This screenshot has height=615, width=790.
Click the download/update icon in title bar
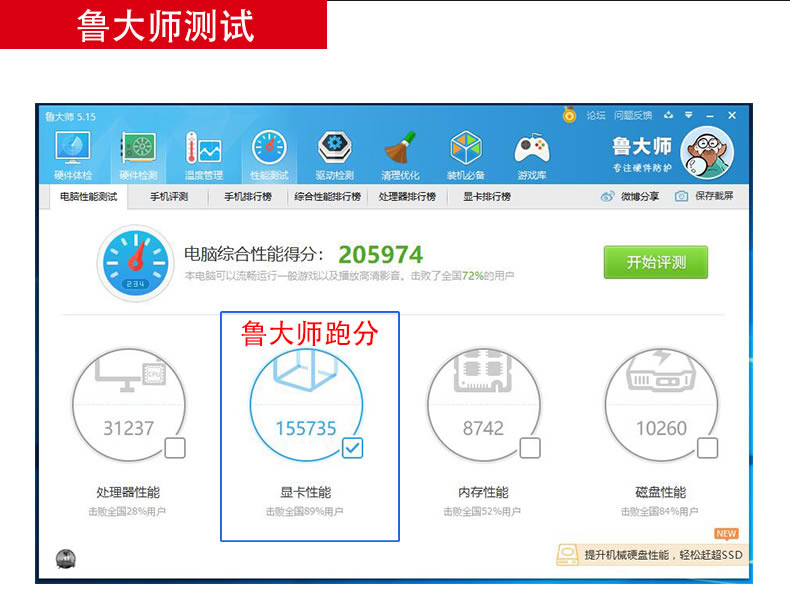(668, 115)
